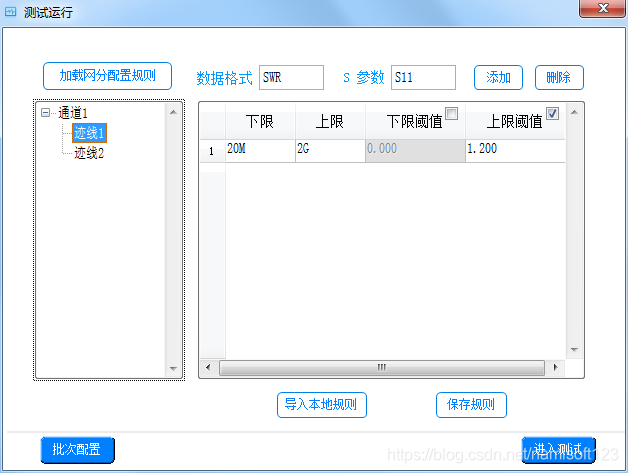Enable the 下限阈值 checkbox
This screenshot has height=473, width=628.
coord(451,113)
